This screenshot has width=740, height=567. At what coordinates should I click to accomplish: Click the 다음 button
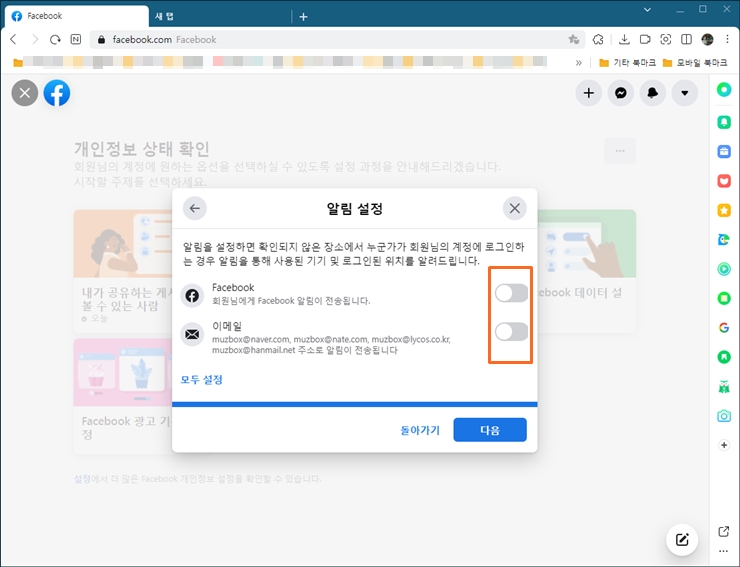click(x=490, y=430)
